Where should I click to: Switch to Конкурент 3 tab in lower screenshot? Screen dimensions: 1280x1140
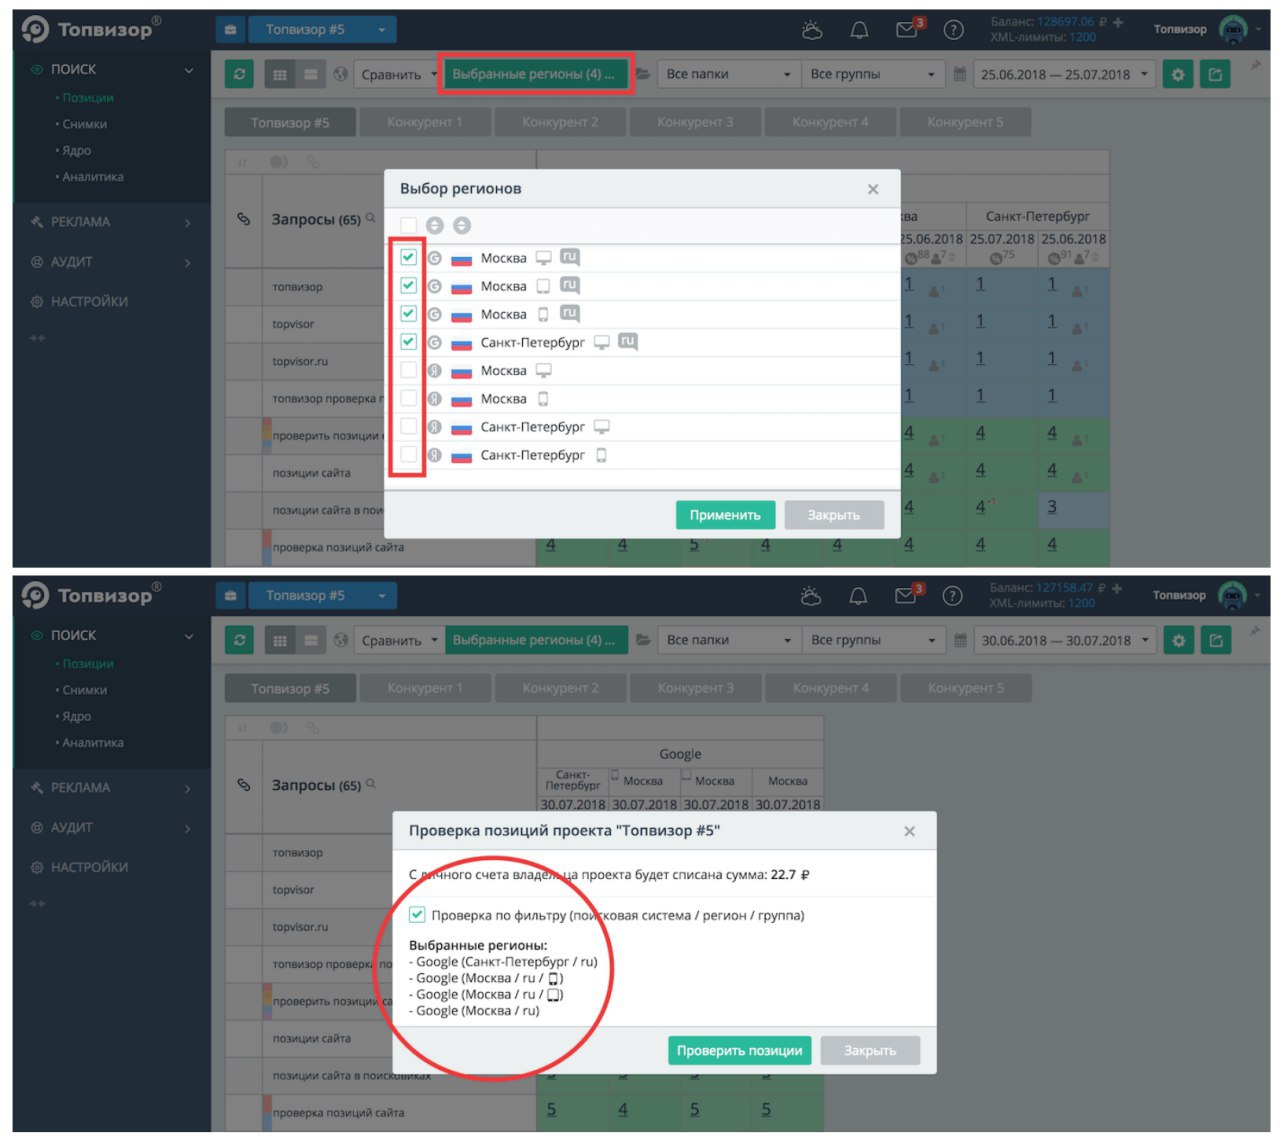tap(695, 688)
